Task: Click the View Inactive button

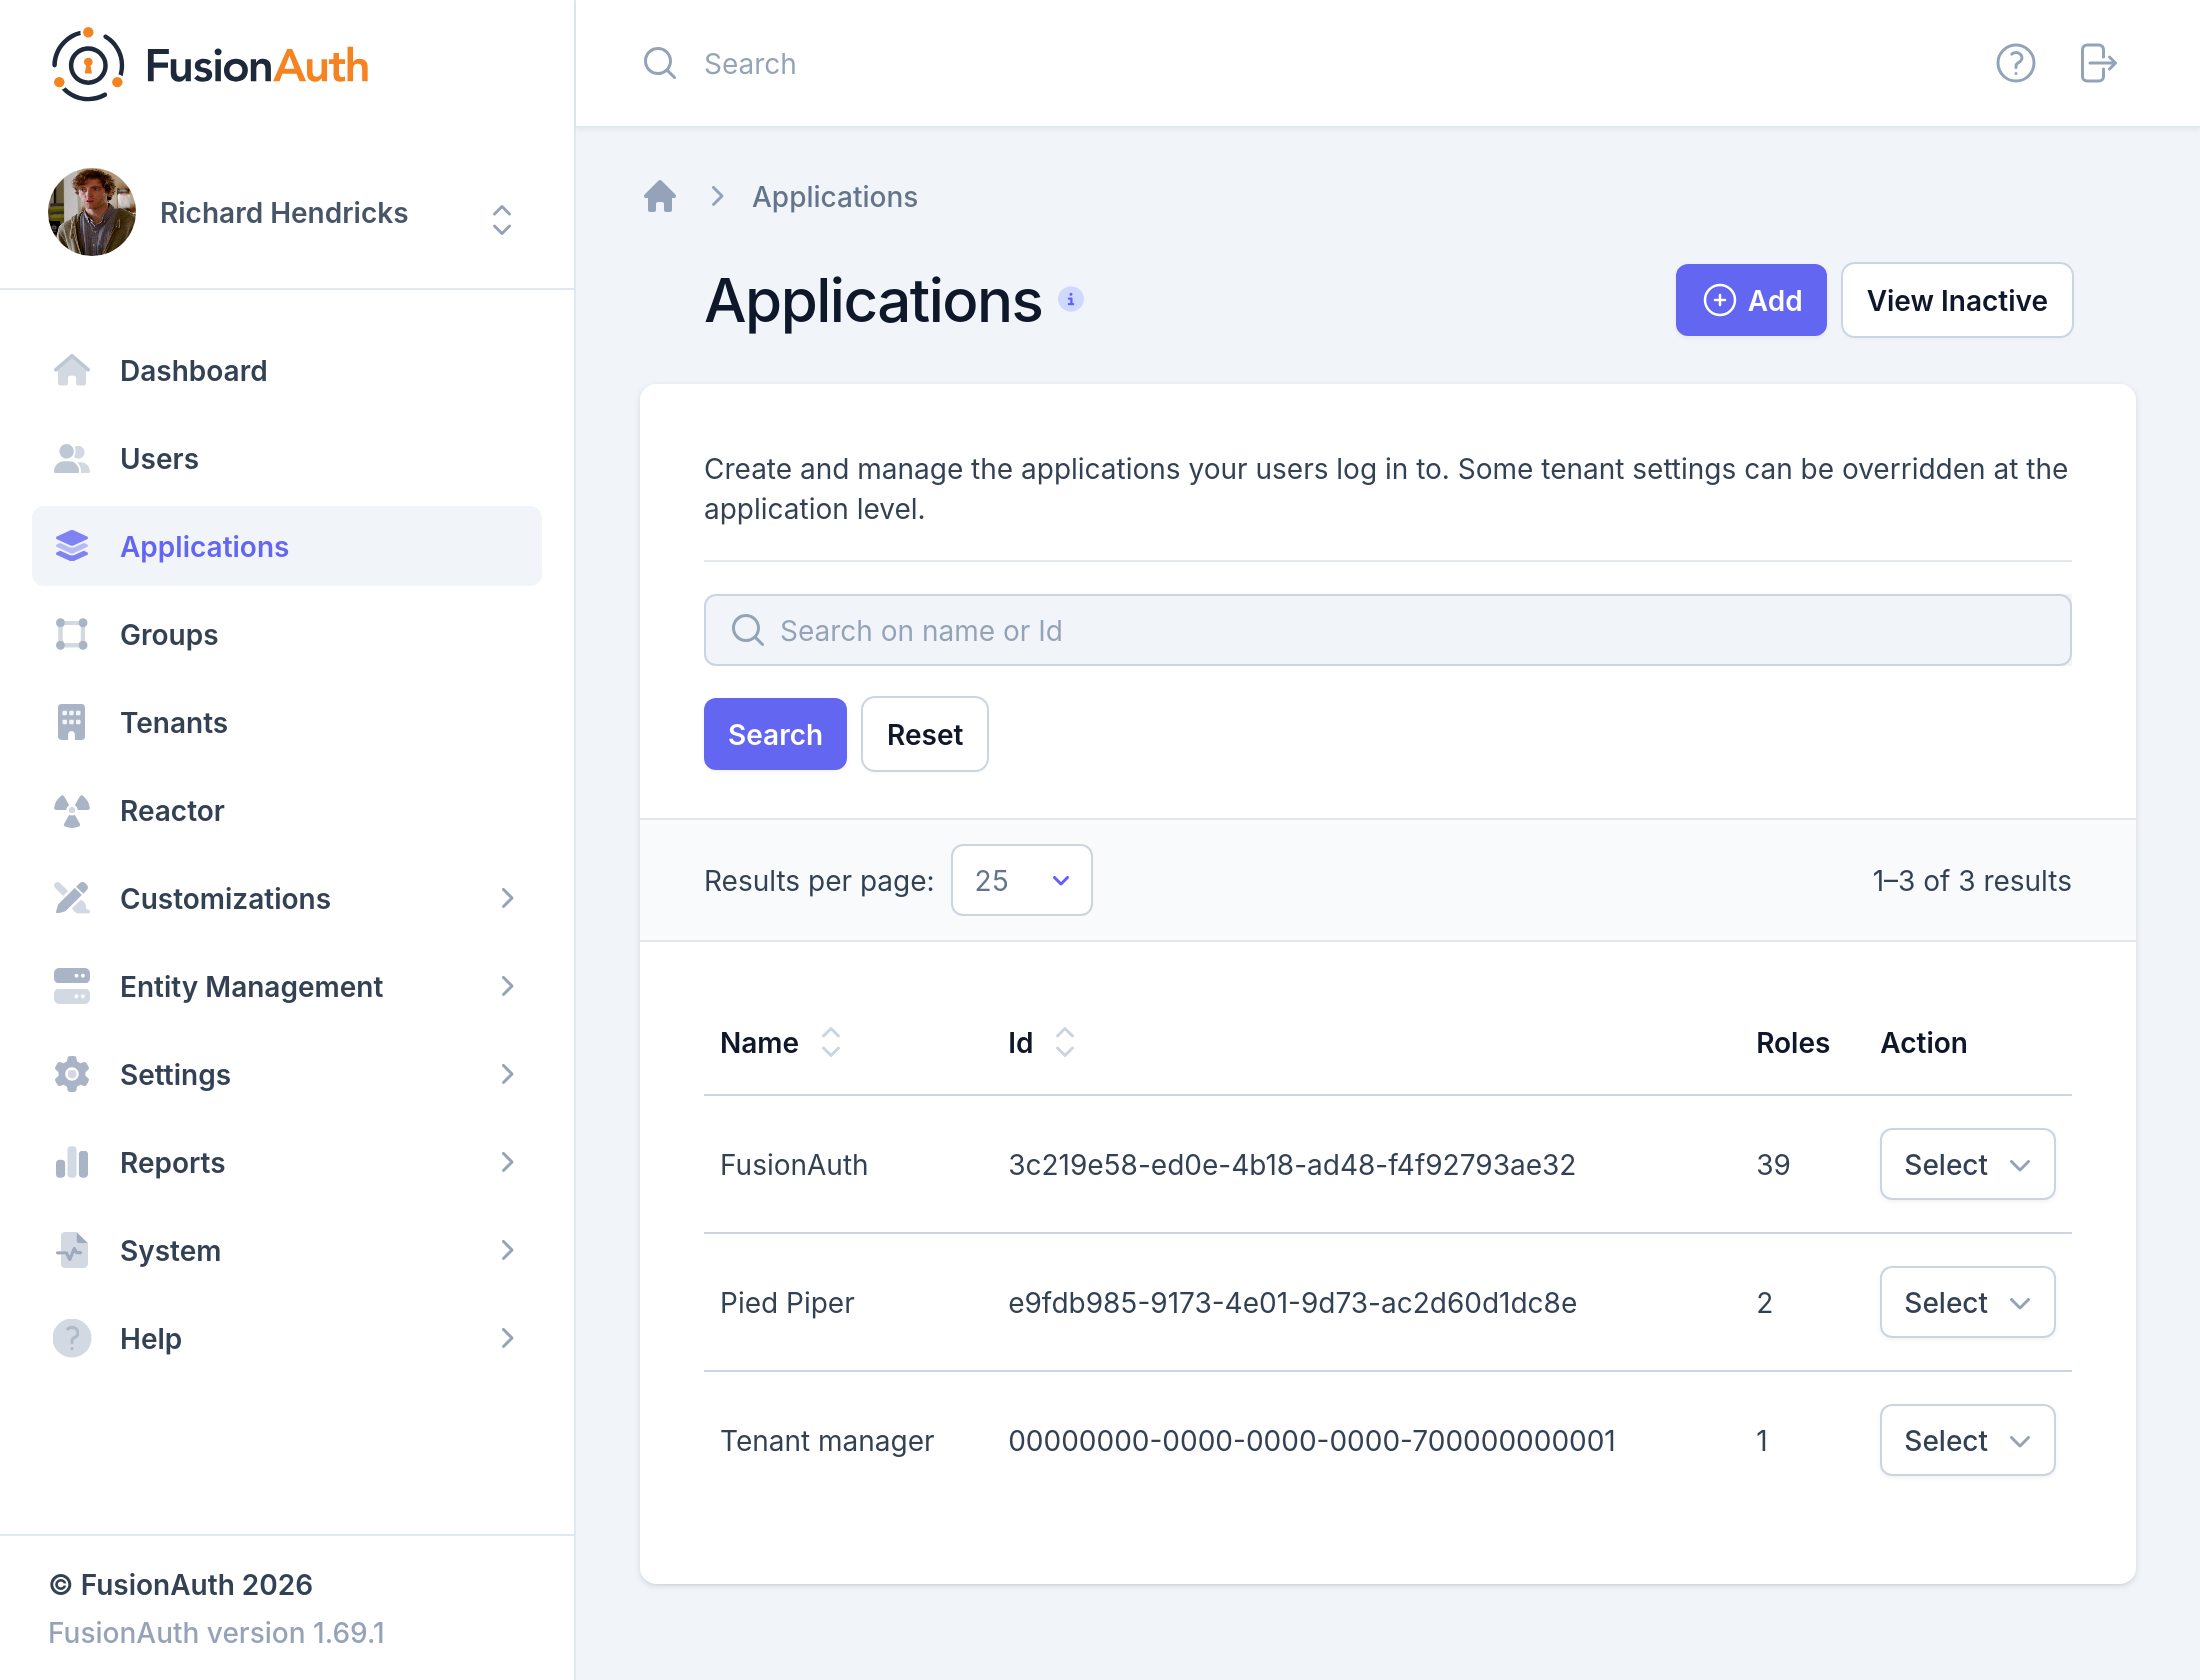Action: pos(1957,300)
